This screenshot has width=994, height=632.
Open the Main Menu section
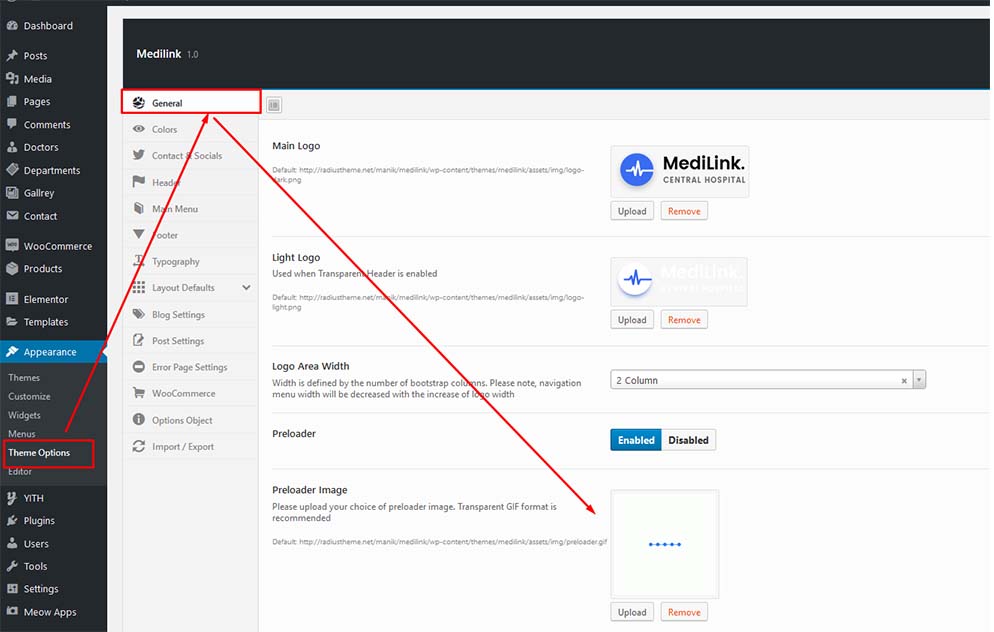point(191,209)
